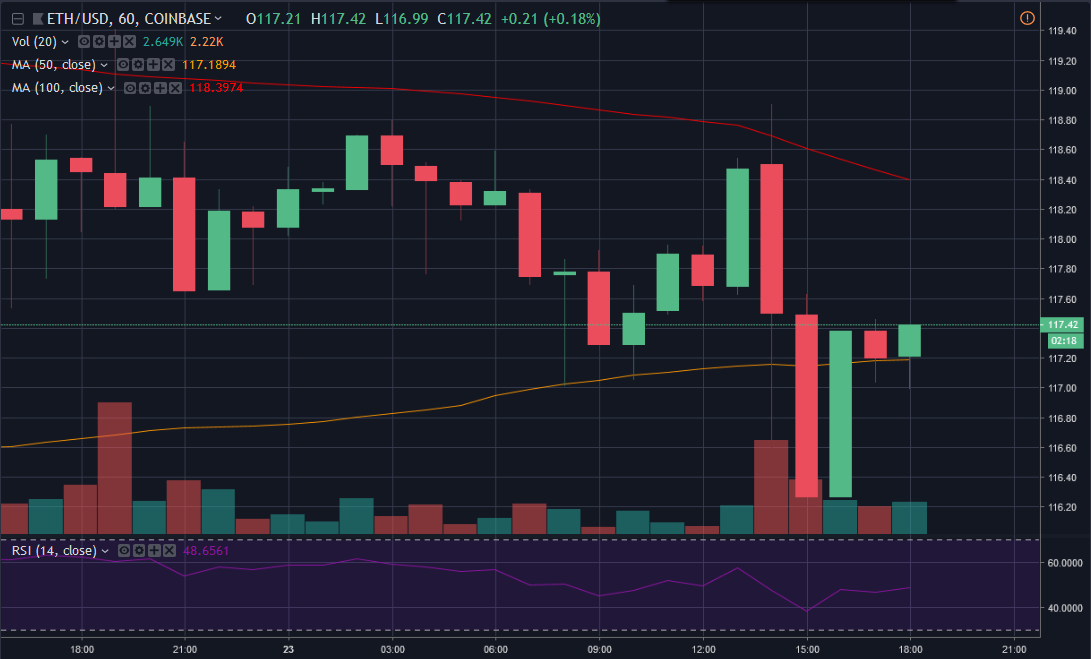Click the volume average value 2.22K
The image size is (1091, 659).
click(207, 42)
